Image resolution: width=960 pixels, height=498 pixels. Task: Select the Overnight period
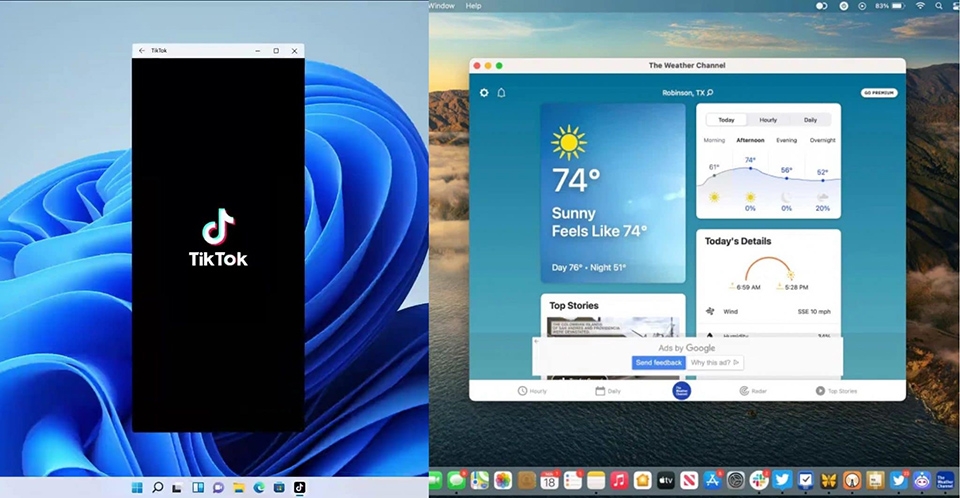click(822, 140)
